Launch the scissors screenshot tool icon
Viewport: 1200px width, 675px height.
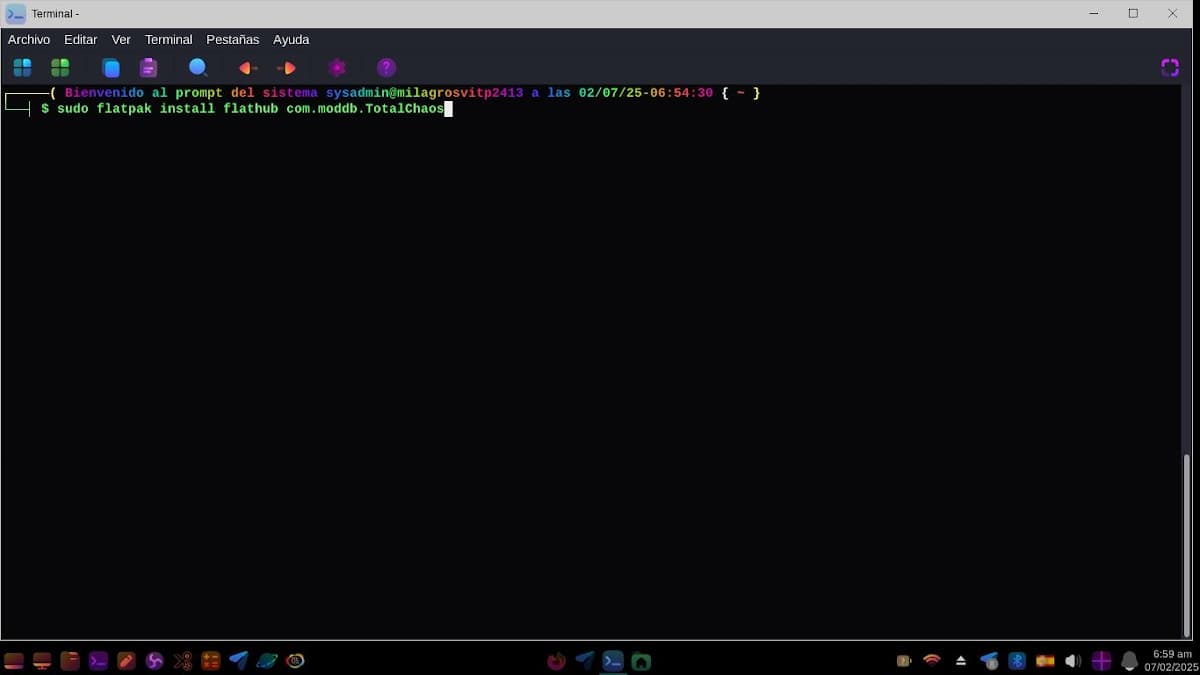pyautogui.click(x=182, y=661)
